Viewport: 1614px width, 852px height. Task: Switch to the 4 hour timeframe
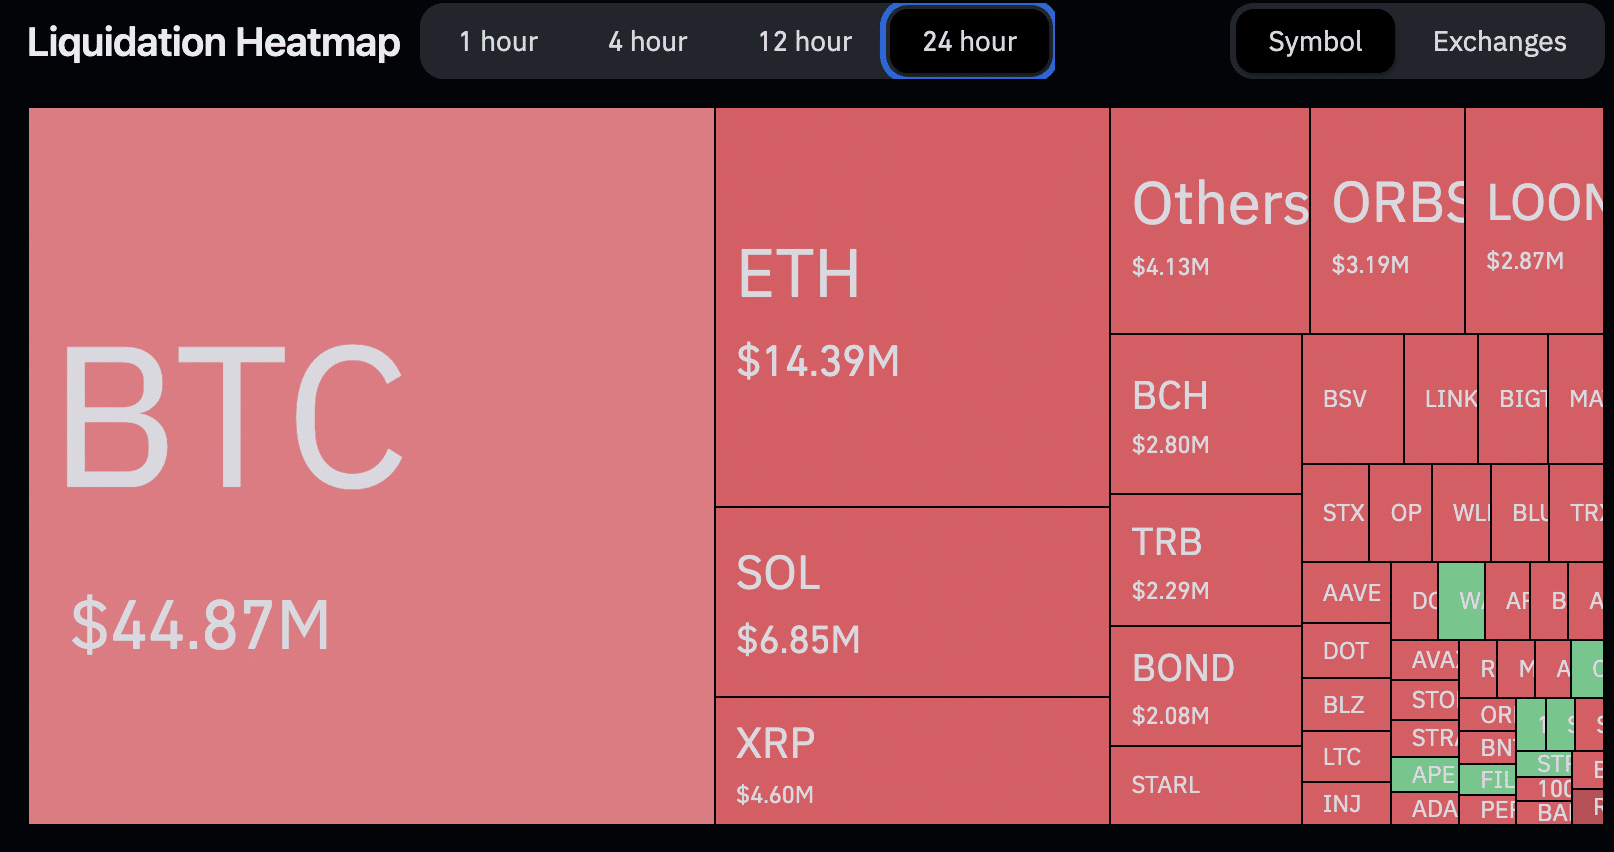(x=647, y=42)
